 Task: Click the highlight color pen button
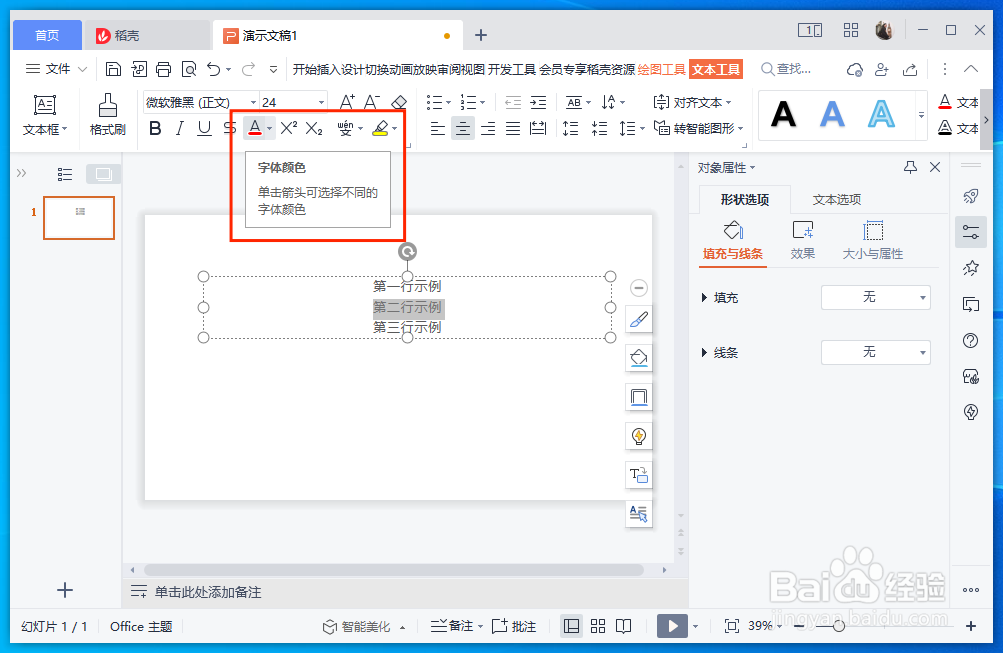380,128
